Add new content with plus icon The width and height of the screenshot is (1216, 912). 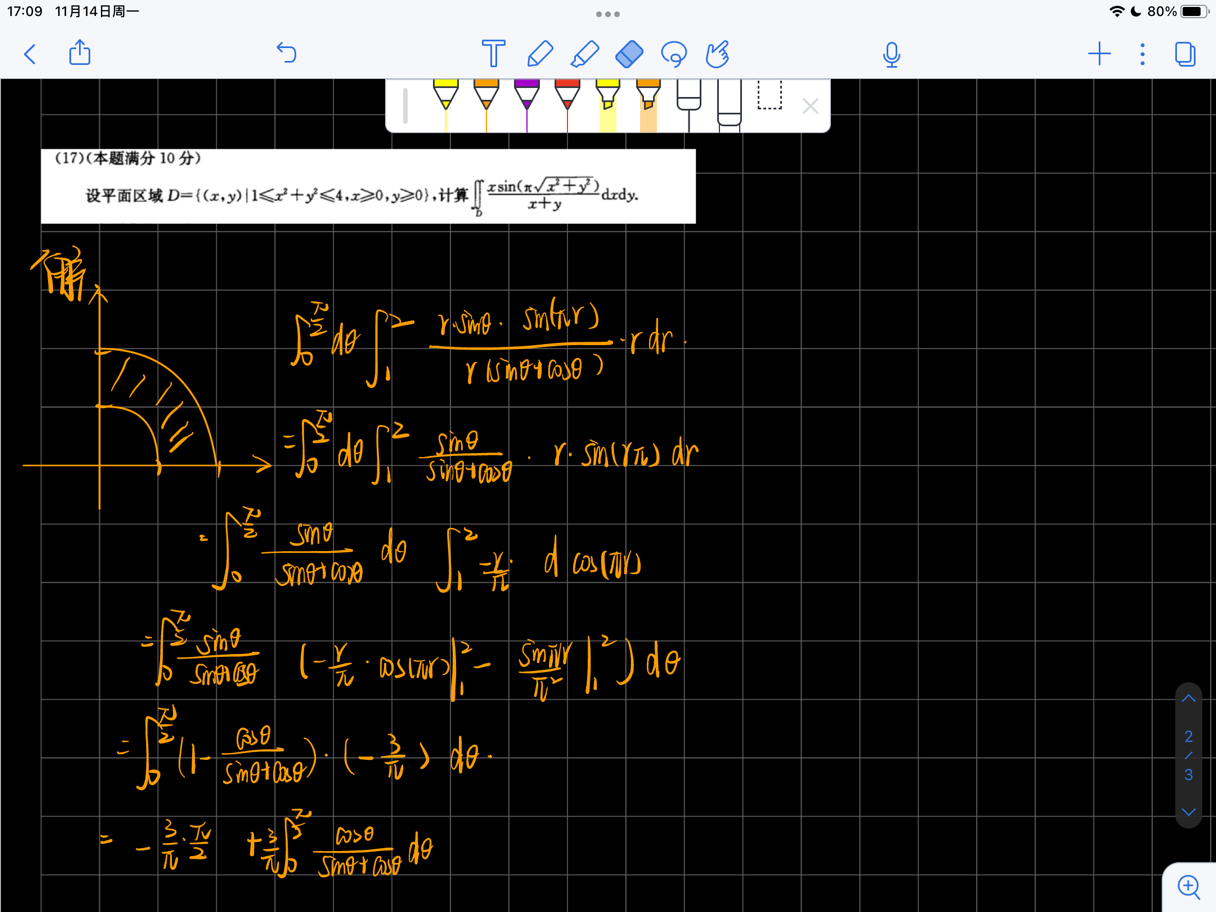pos(1099,53)
